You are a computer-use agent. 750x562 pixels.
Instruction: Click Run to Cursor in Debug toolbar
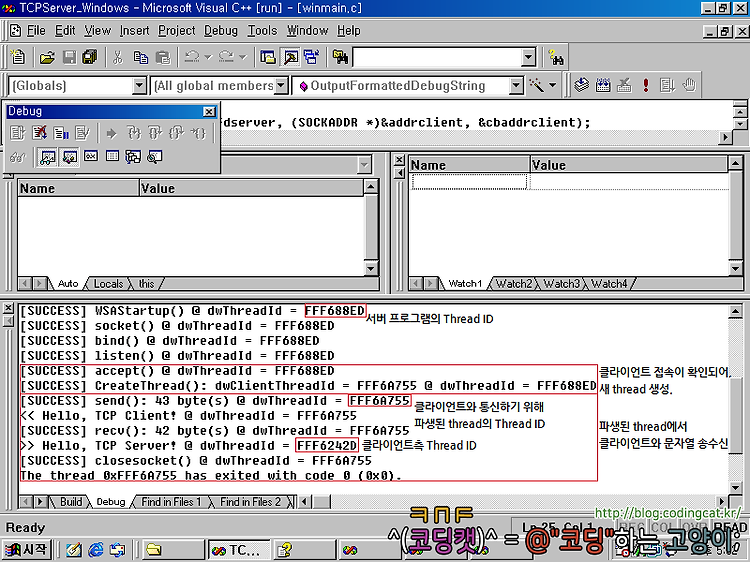coord(198,132)
